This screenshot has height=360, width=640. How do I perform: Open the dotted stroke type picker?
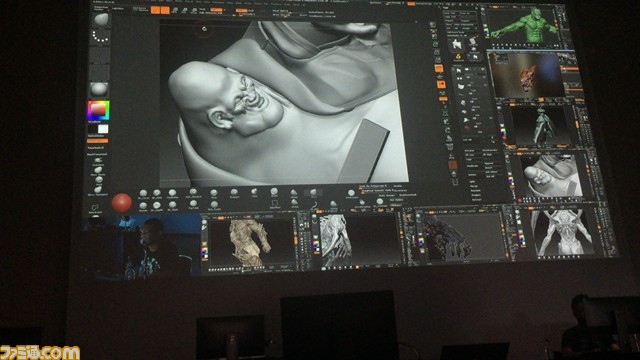(x=100, y=36)
